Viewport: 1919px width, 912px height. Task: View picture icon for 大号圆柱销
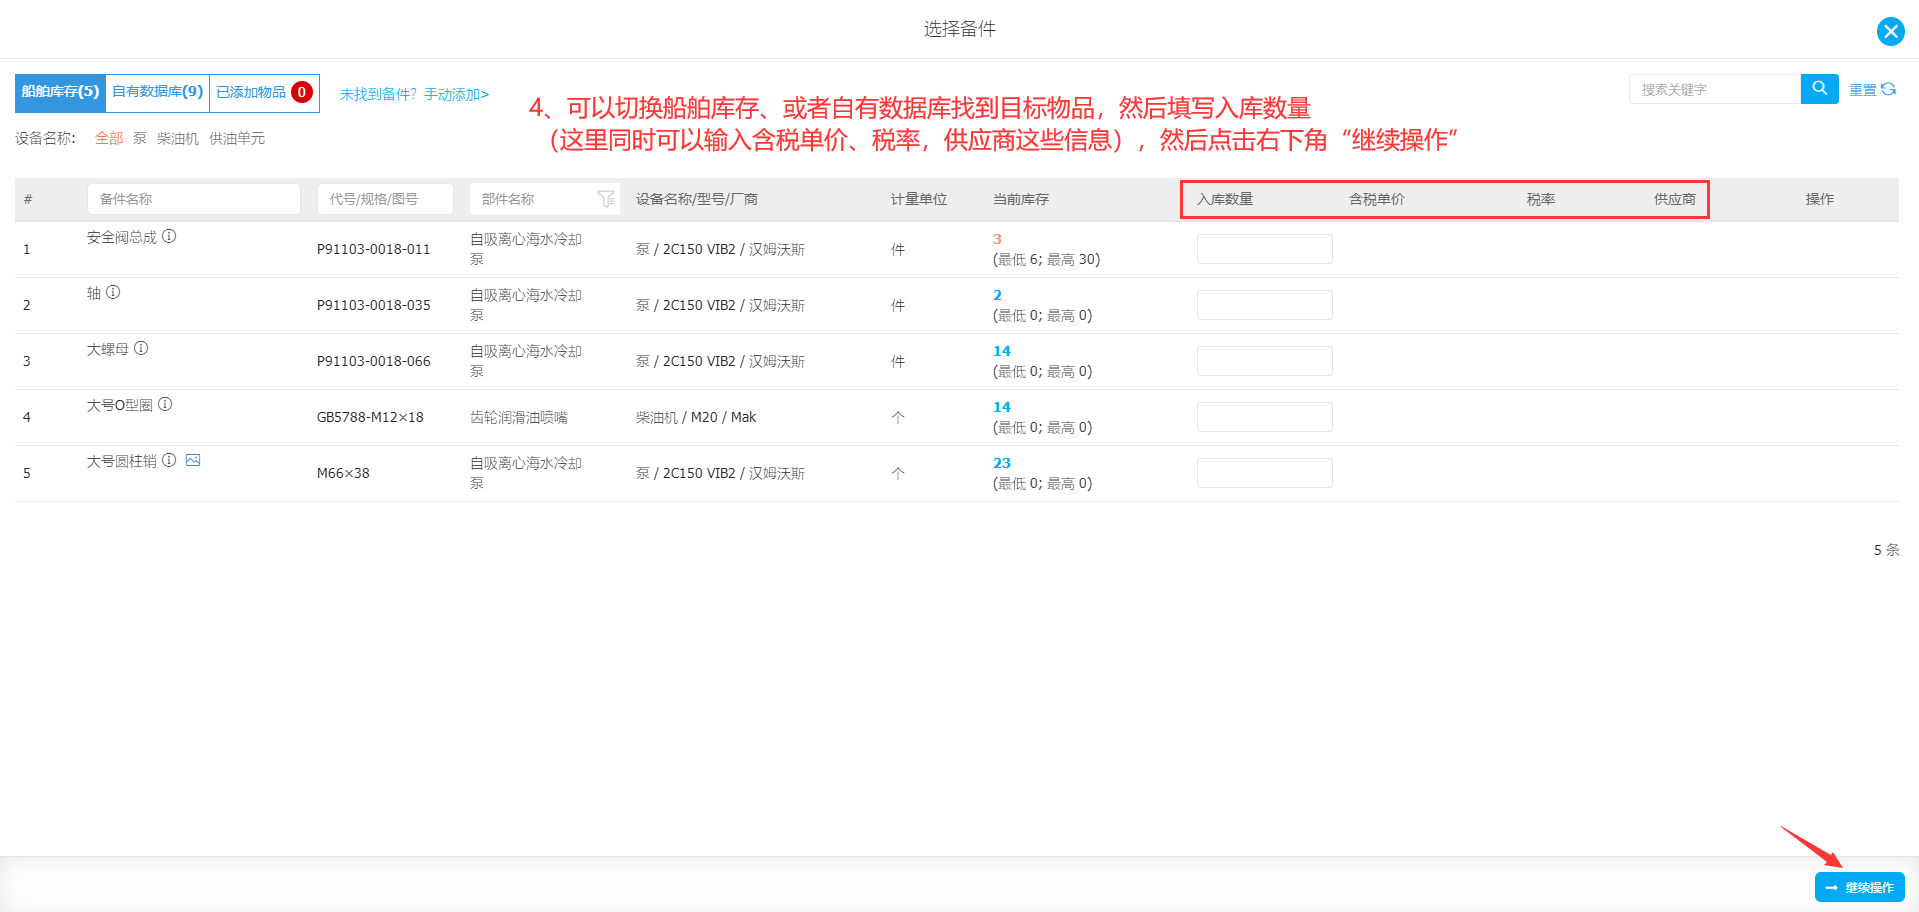pyautogui.click(x=193, y=460)
